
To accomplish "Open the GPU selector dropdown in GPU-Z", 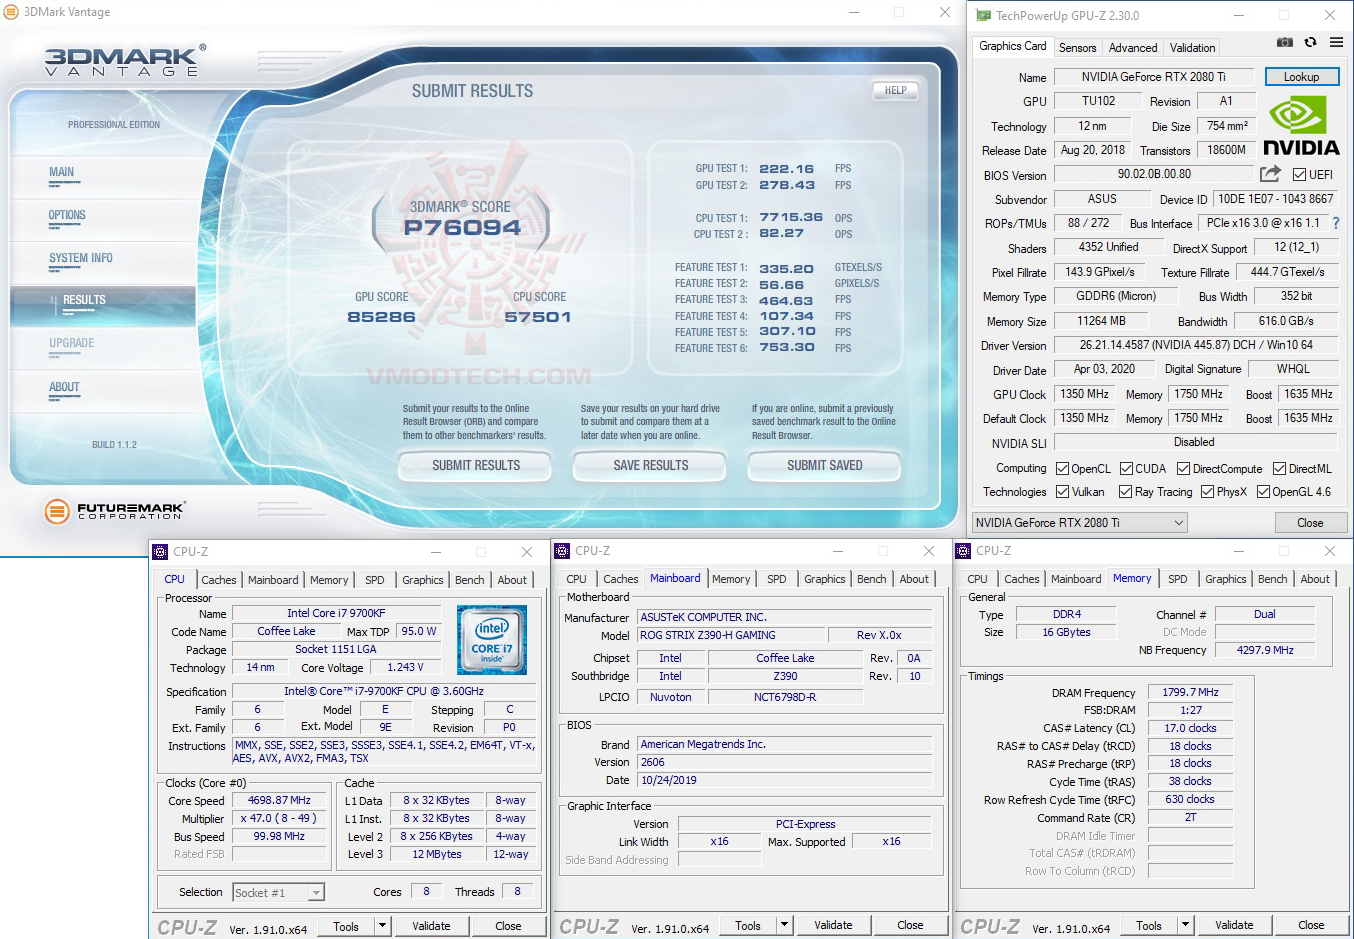I will (1080, 522).
